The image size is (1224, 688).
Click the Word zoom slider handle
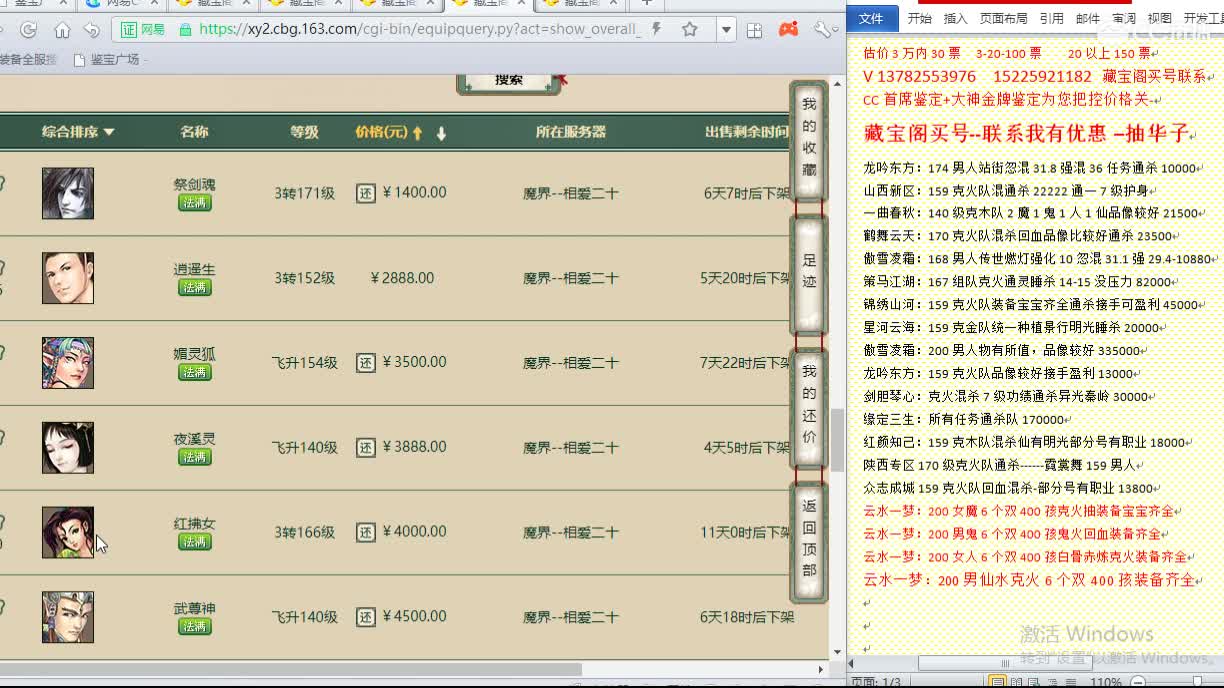coord(1198,681)
